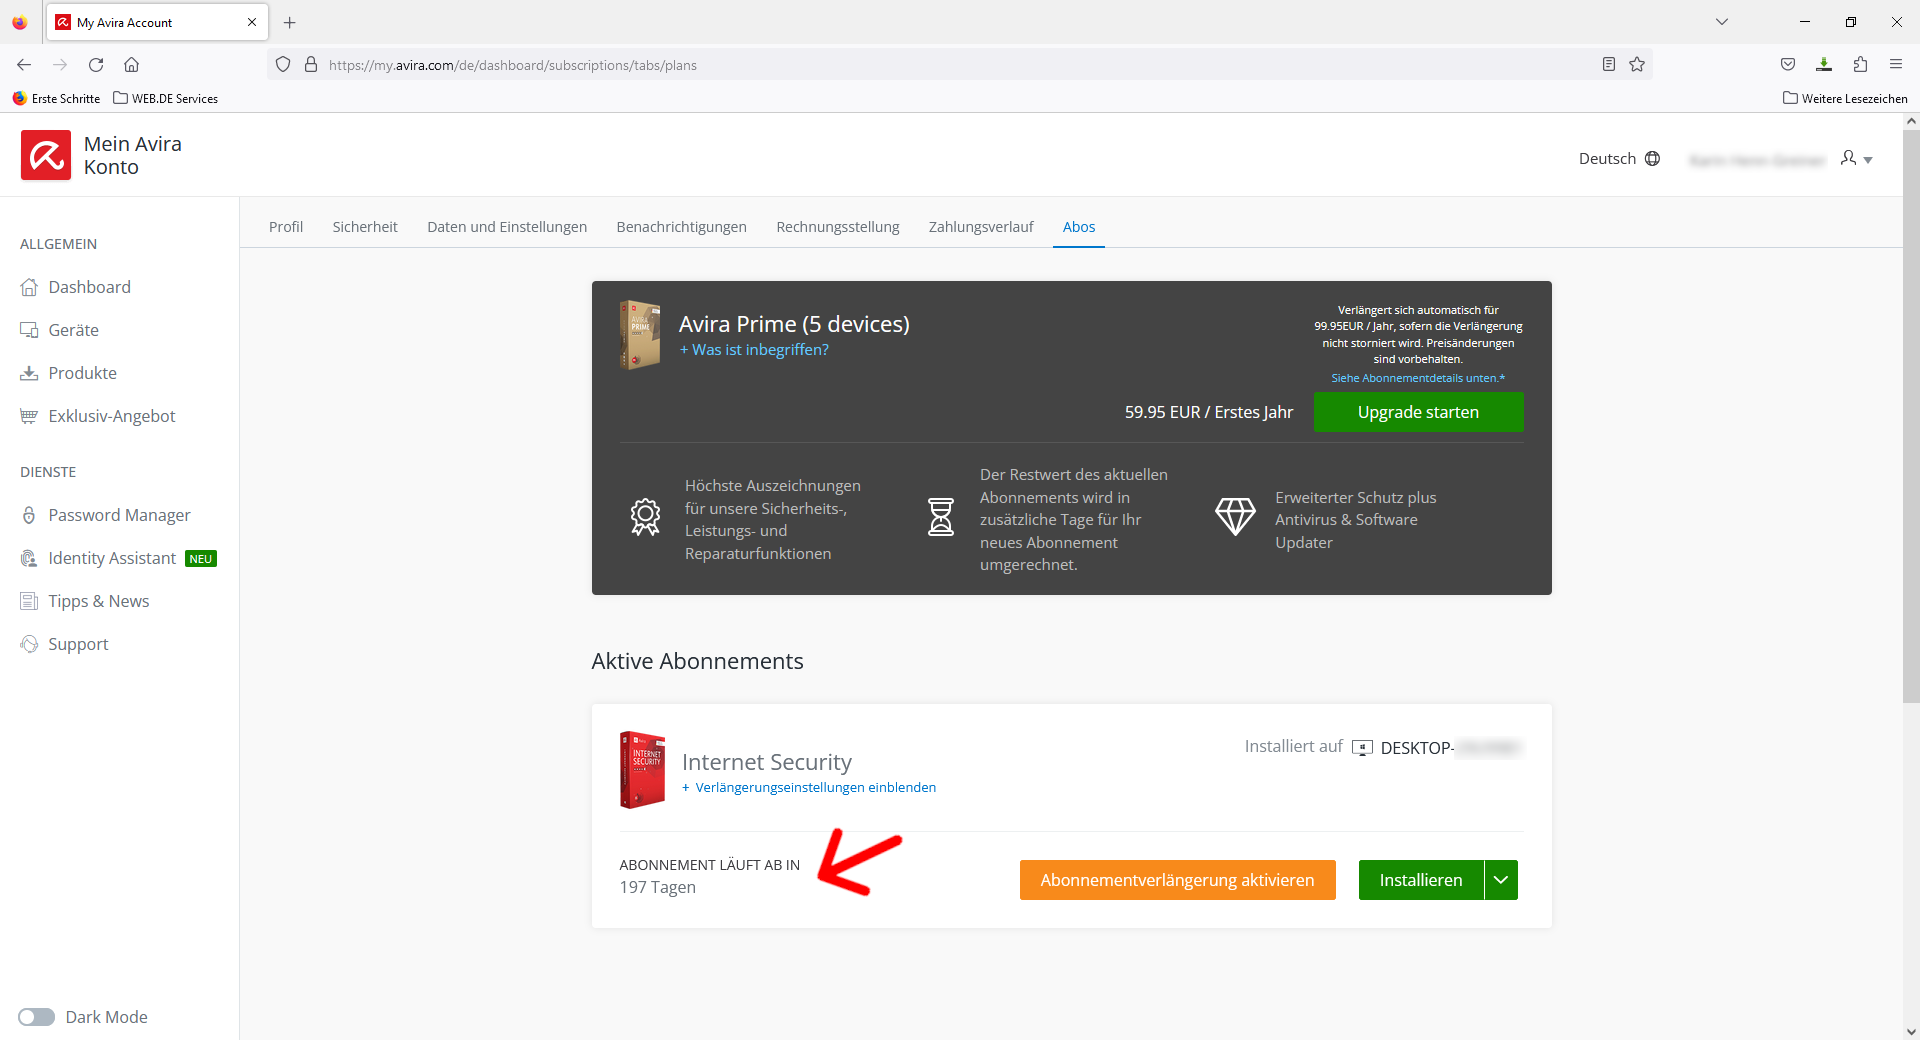Screen dimensions: 1920x1040
Task: Click the '197 Tagen' remaining days text
Action: 658,888
